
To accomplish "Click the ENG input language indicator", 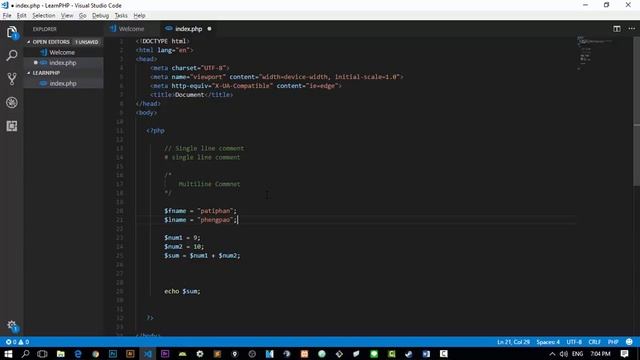I will [x=577, y=354].
